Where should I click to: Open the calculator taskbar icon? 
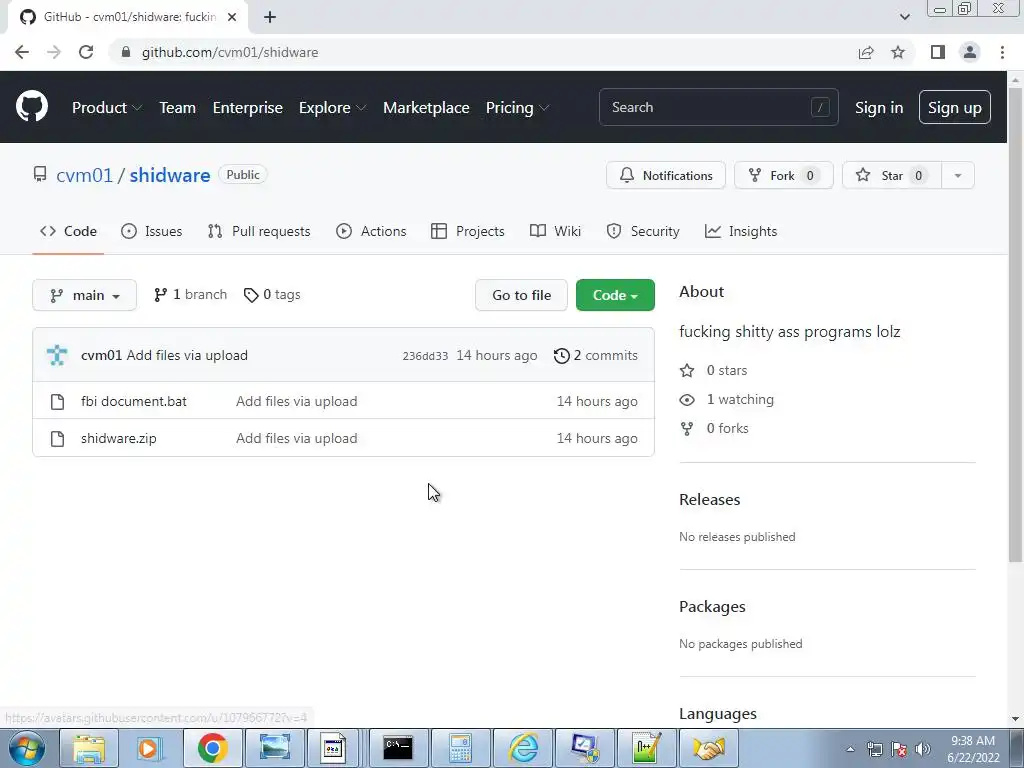click(x=460, y=748)
